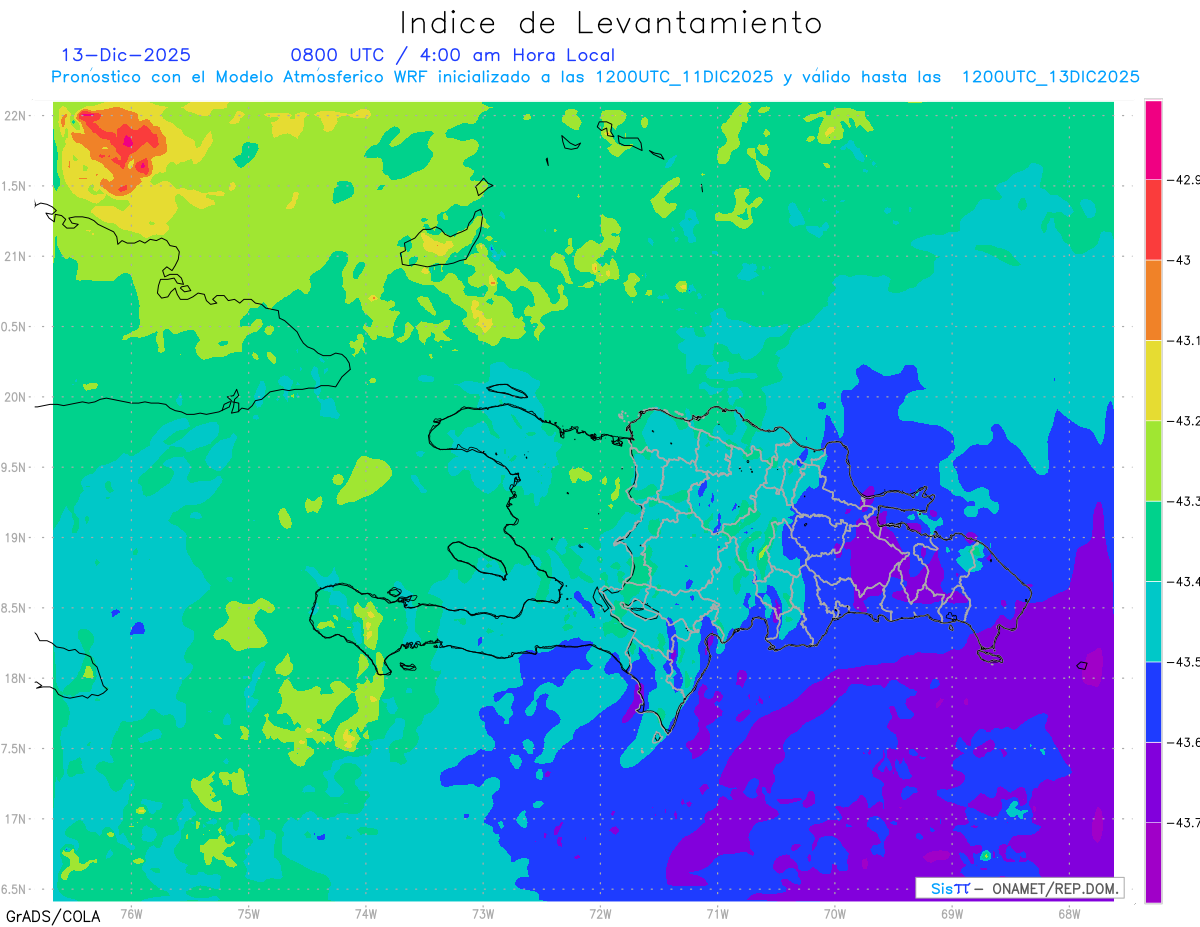Pick the color bar value "-43.4"

(1184, 581)
